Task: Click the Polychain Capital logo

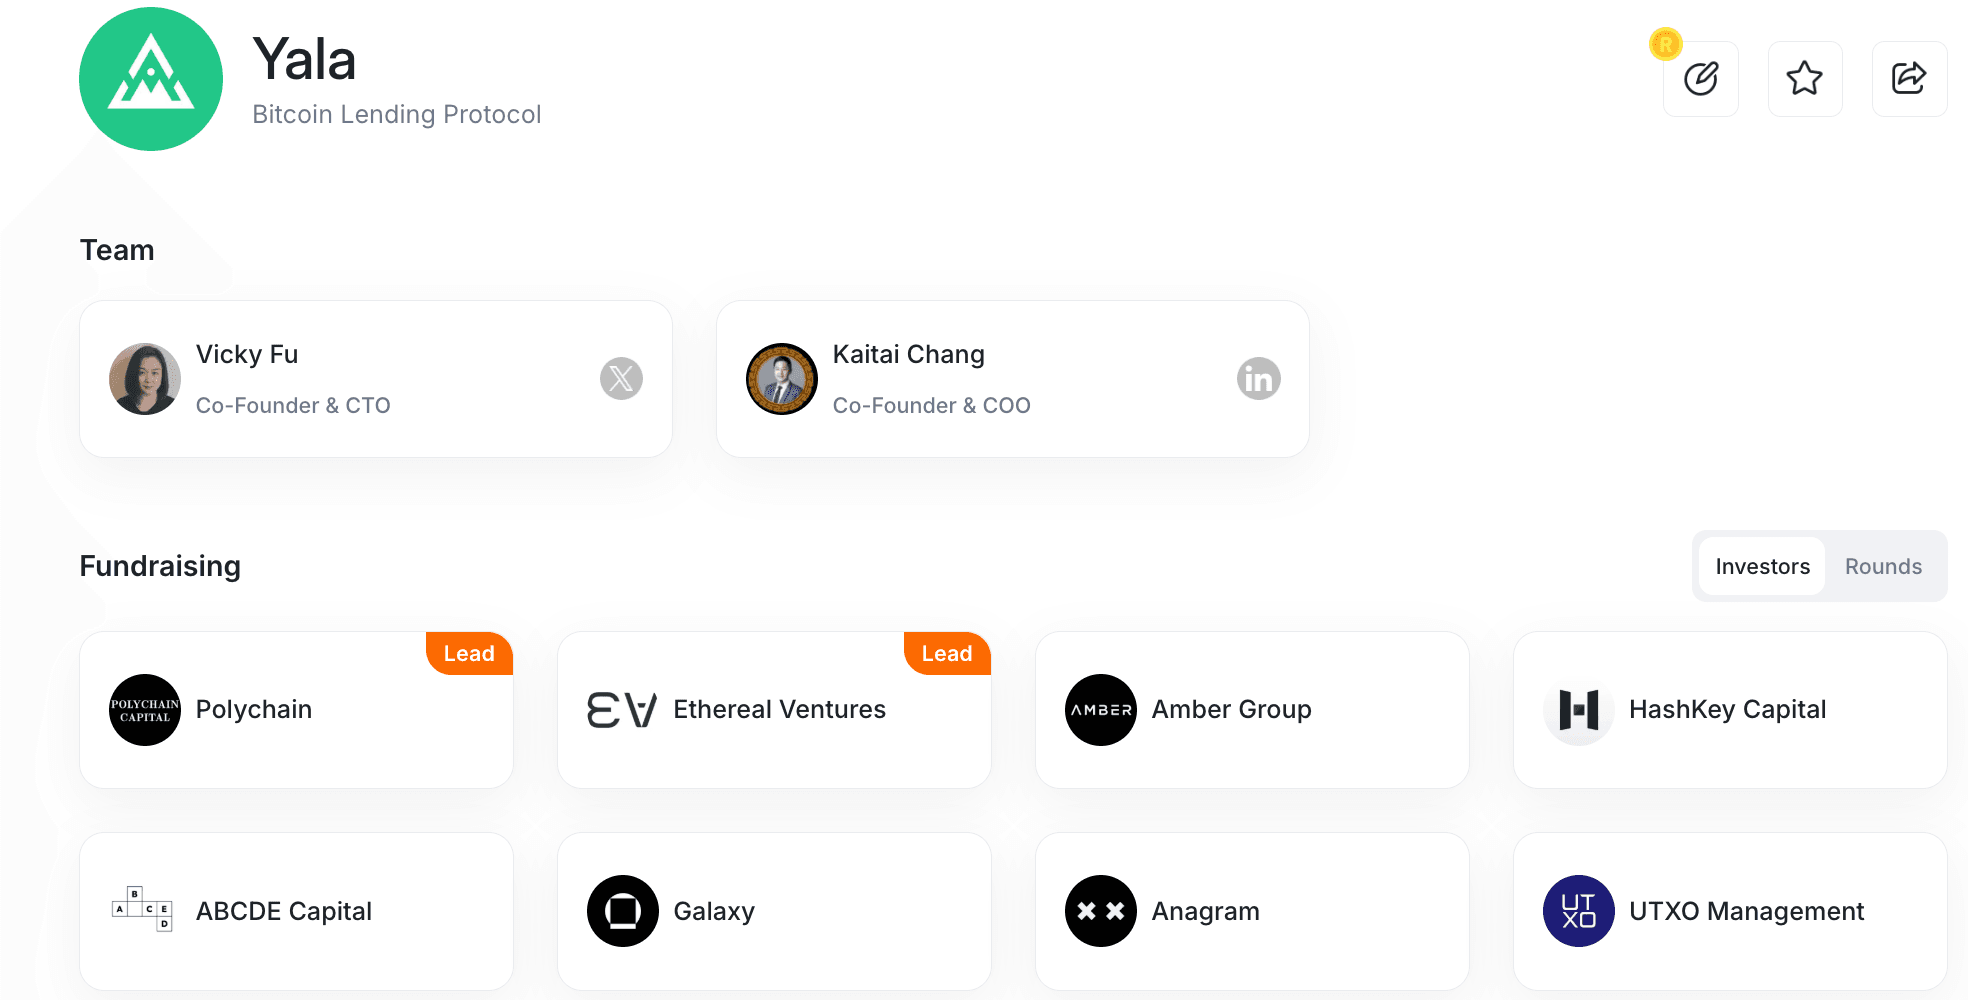Action: (x=145, y=710)
